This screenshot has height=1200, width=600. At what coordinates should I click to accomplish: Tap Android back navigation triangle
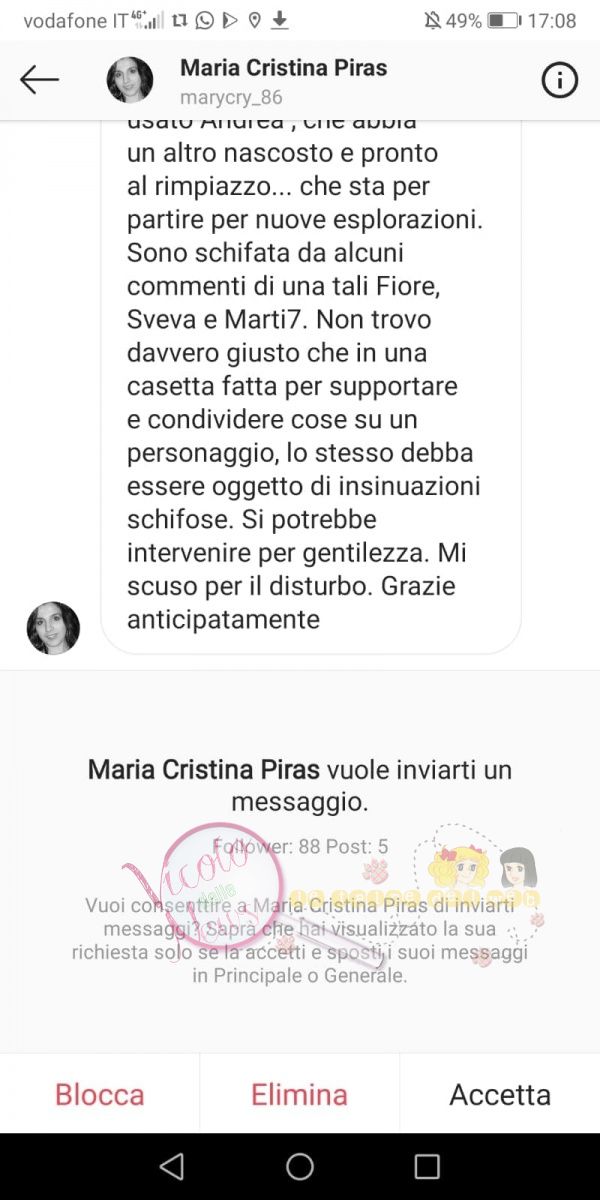(172, 1166)
